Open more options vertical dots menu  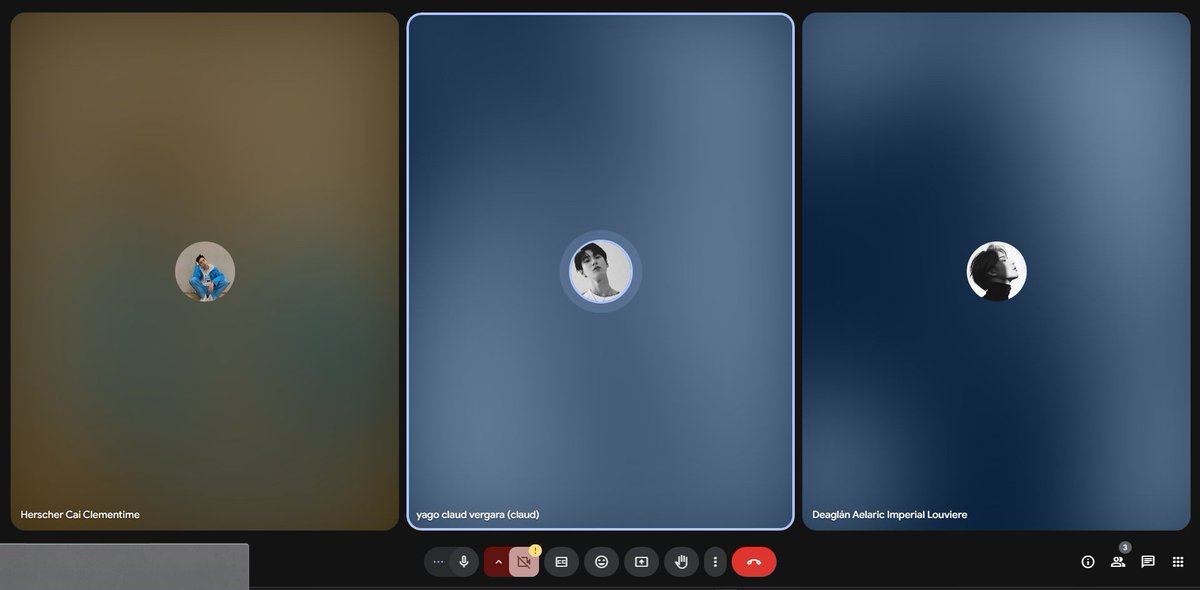tap(715, 562)
